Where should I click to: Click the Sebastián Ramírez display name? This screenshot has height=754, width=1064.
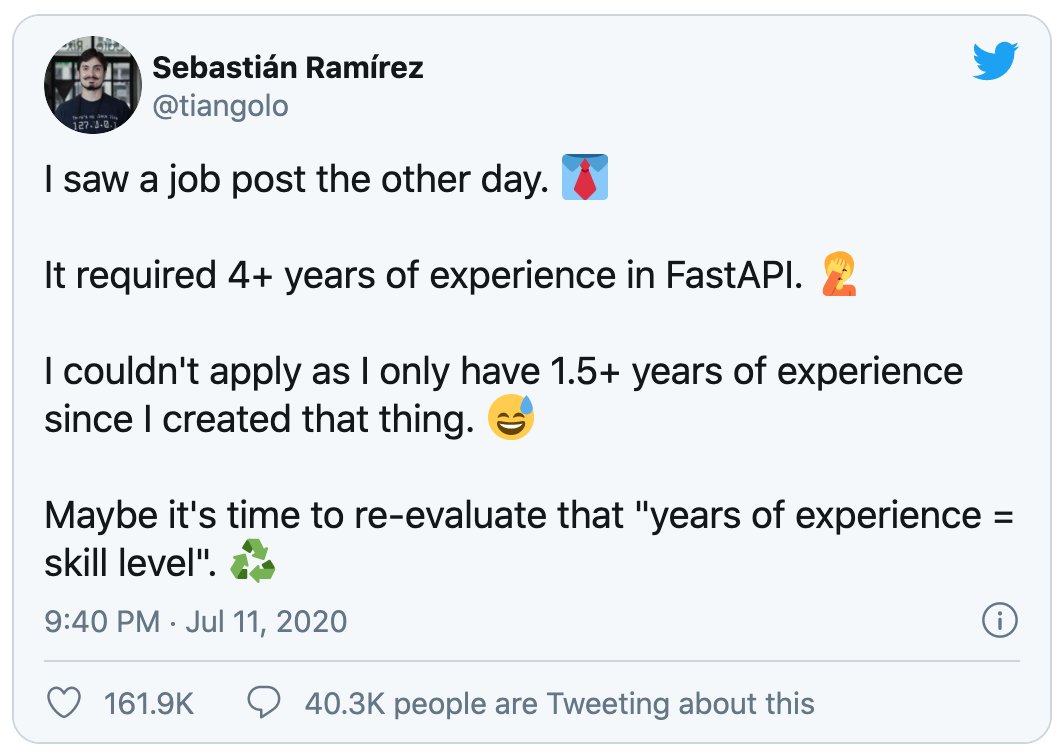coord(288,68)
